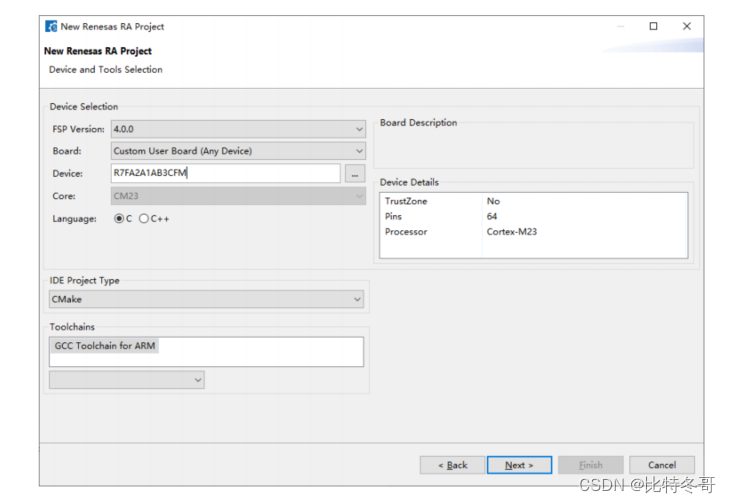The height and width of the screenshot is (503, 731).
Task: Click the Pins value 64
Action: pos(492,216)
